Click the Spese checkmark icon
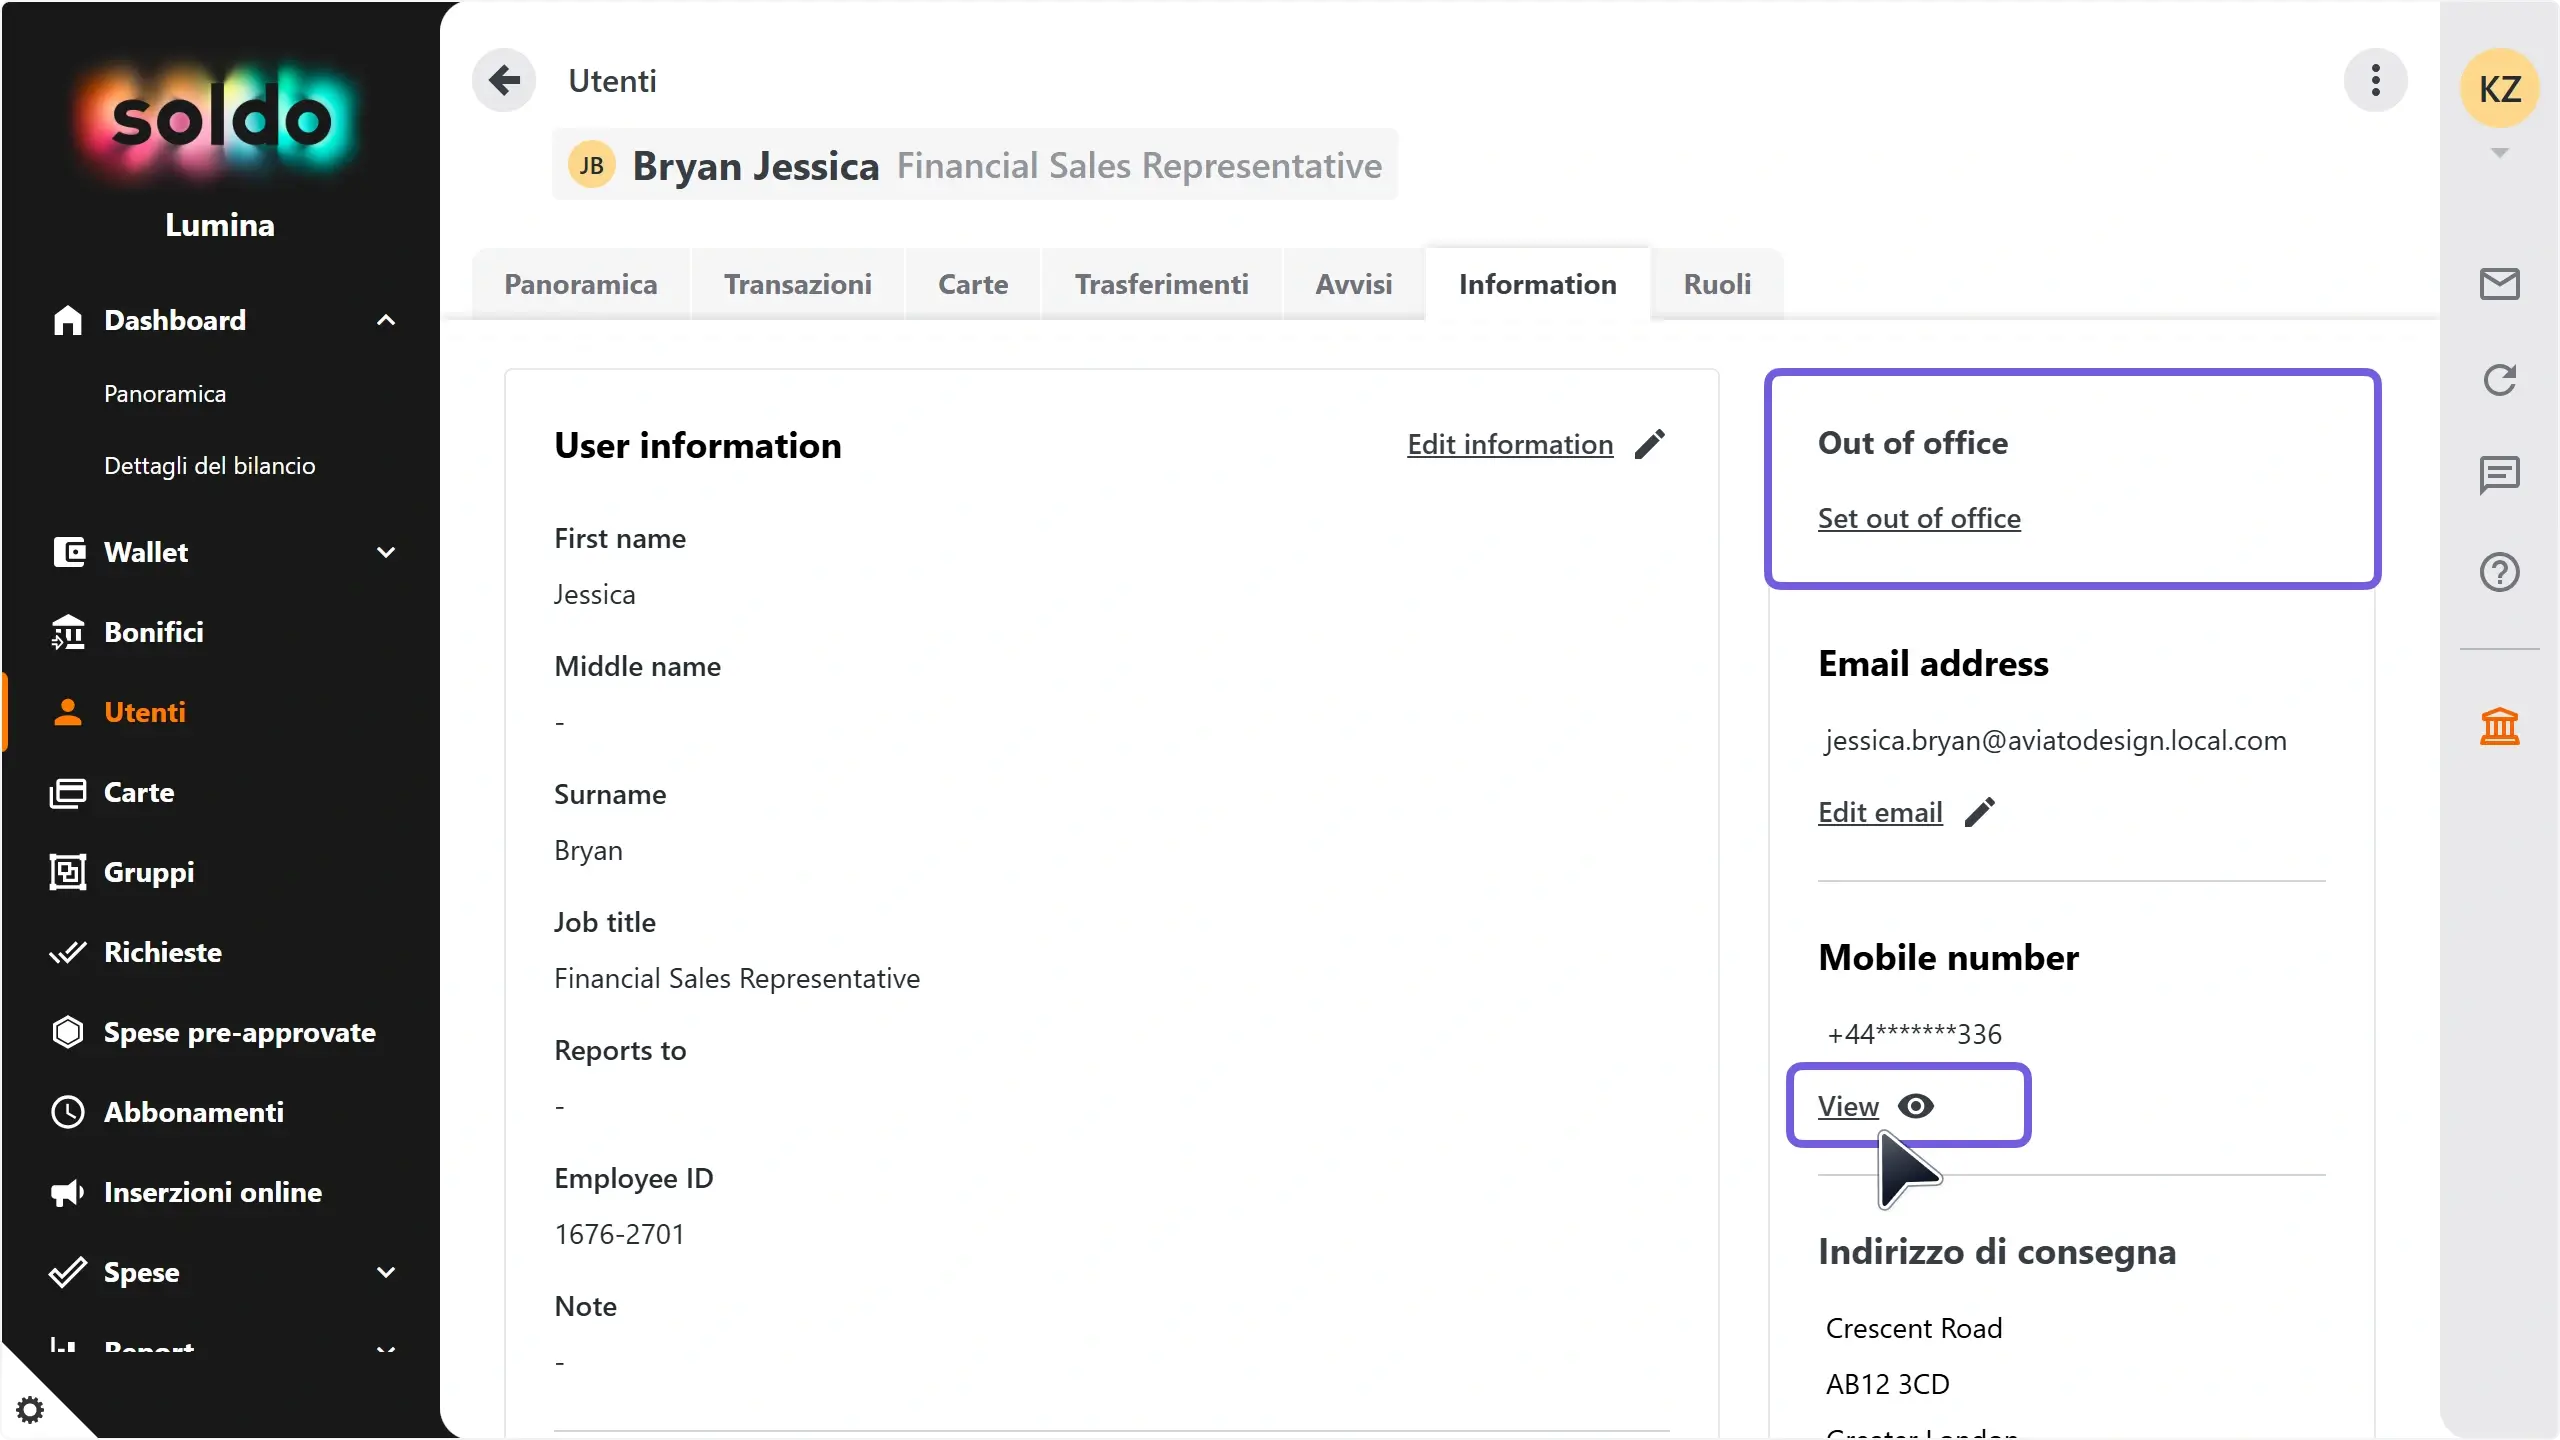The image size is (2560, 1440). 68,1272
